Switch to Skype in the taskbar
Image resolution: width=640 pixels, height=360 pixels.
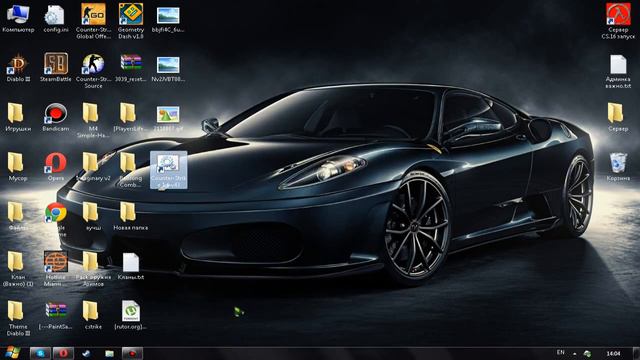pyautogui.click(x=40, y=353)
